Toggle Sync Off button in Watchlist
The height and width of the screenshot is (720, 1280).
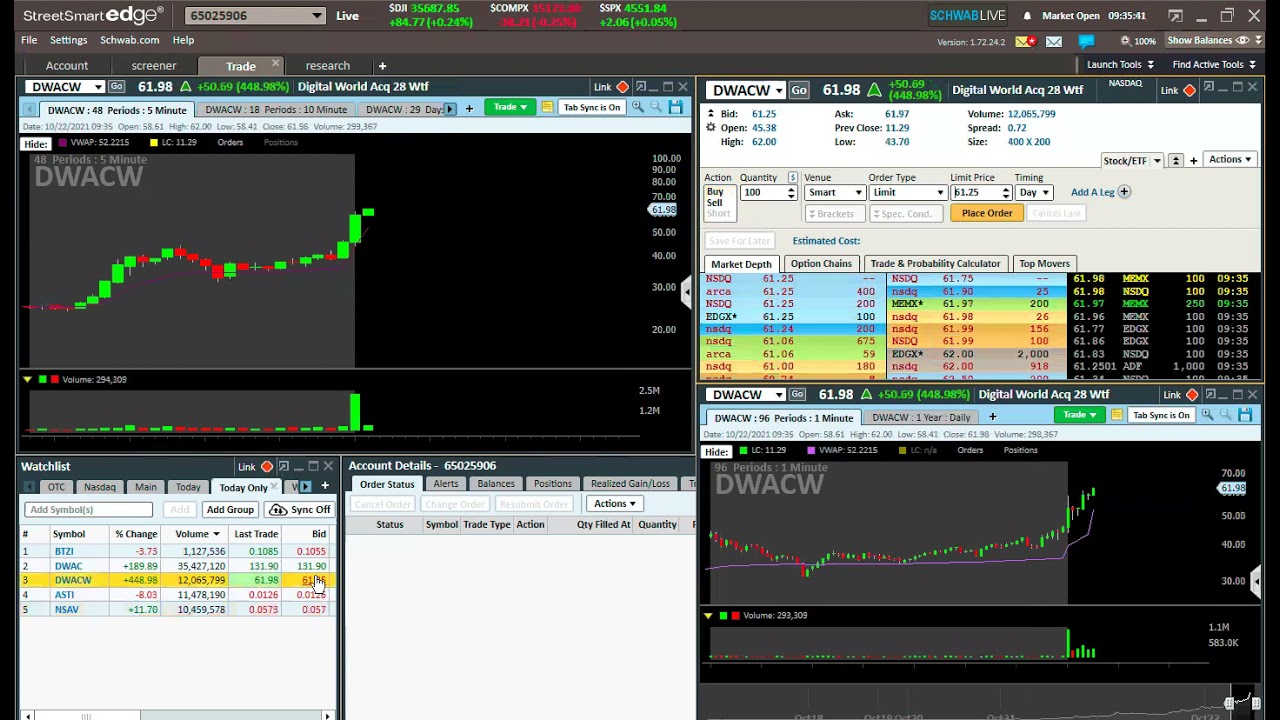[x=299, y=510]
